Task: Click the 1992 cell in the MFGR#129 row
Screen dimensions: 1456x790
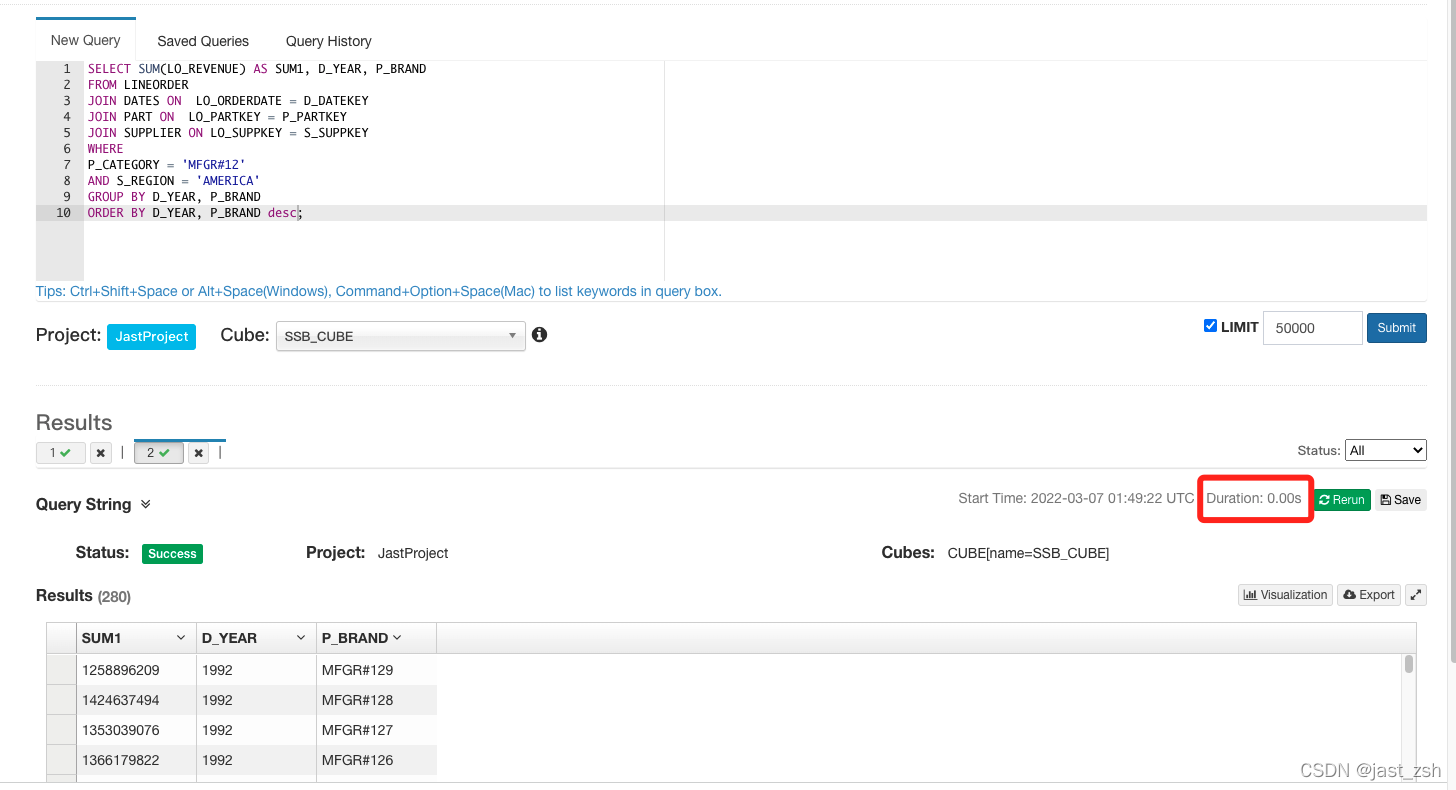Action: point(257,670)
